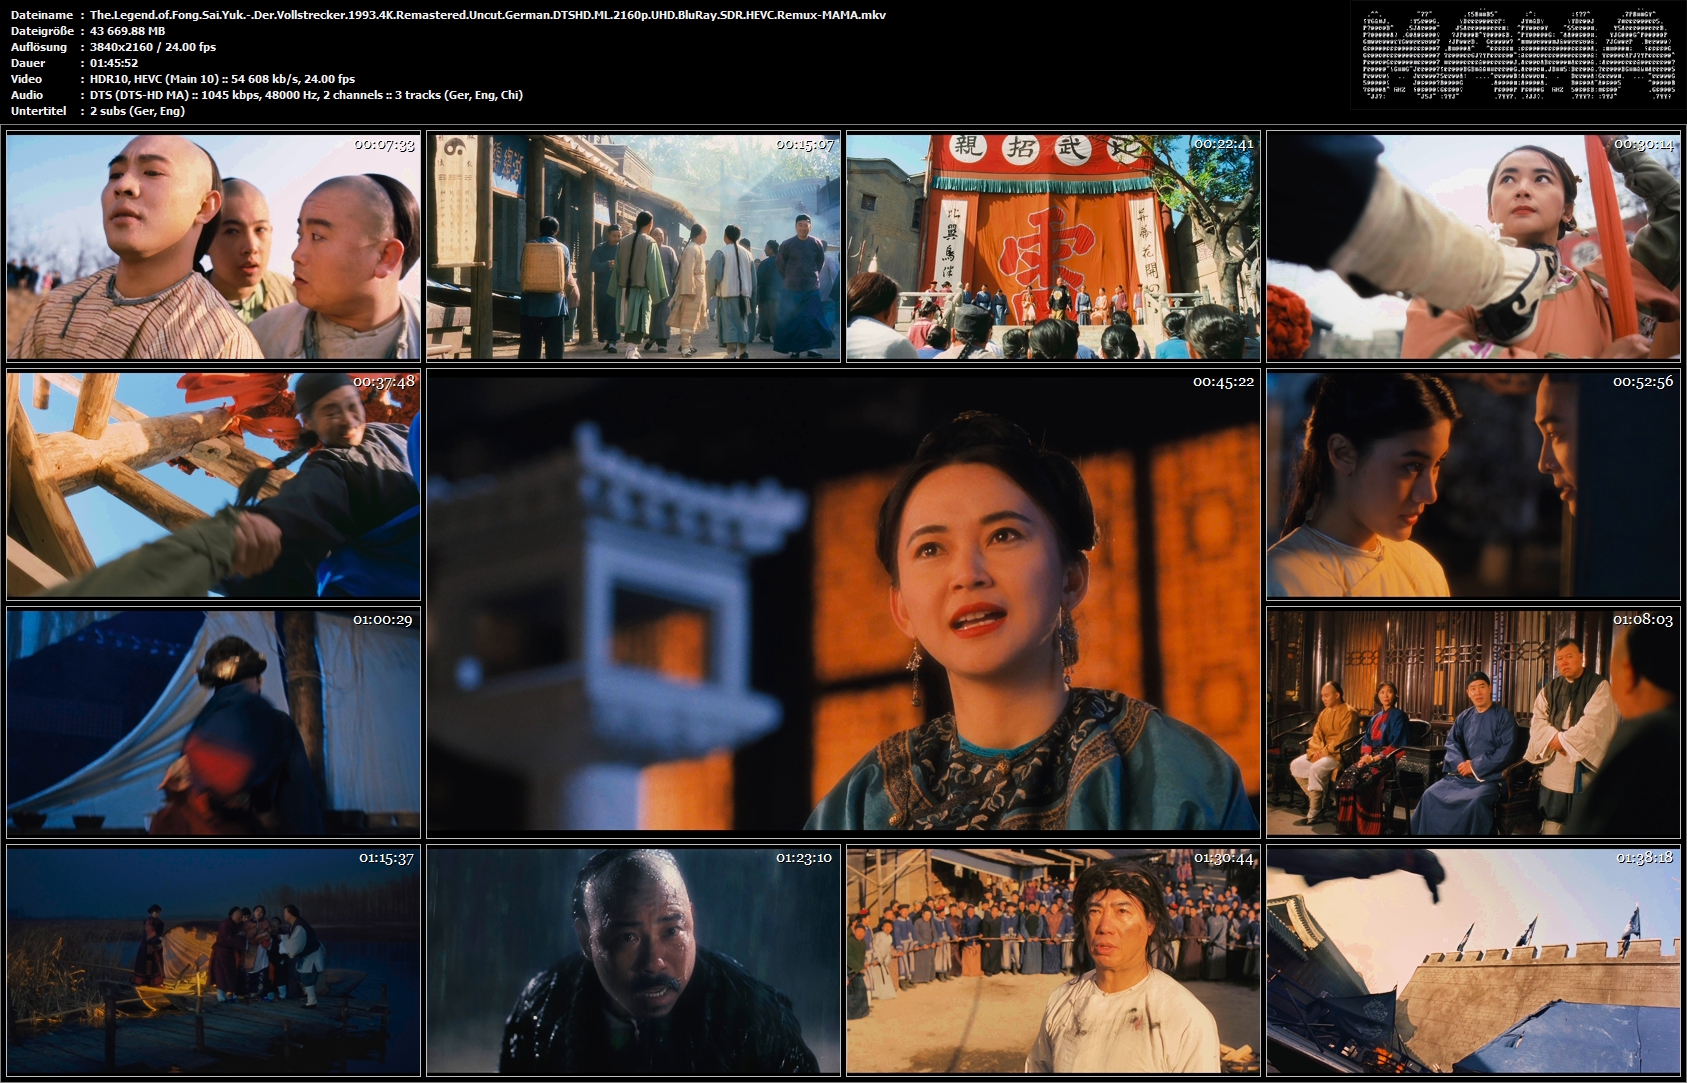Click the Untertitel label

click(38, 111)
